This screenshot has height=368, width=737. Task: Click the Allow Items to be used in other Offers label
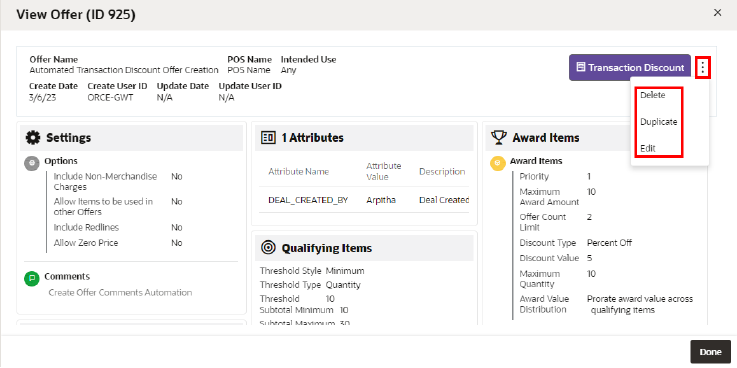click(x=103, y=207)
